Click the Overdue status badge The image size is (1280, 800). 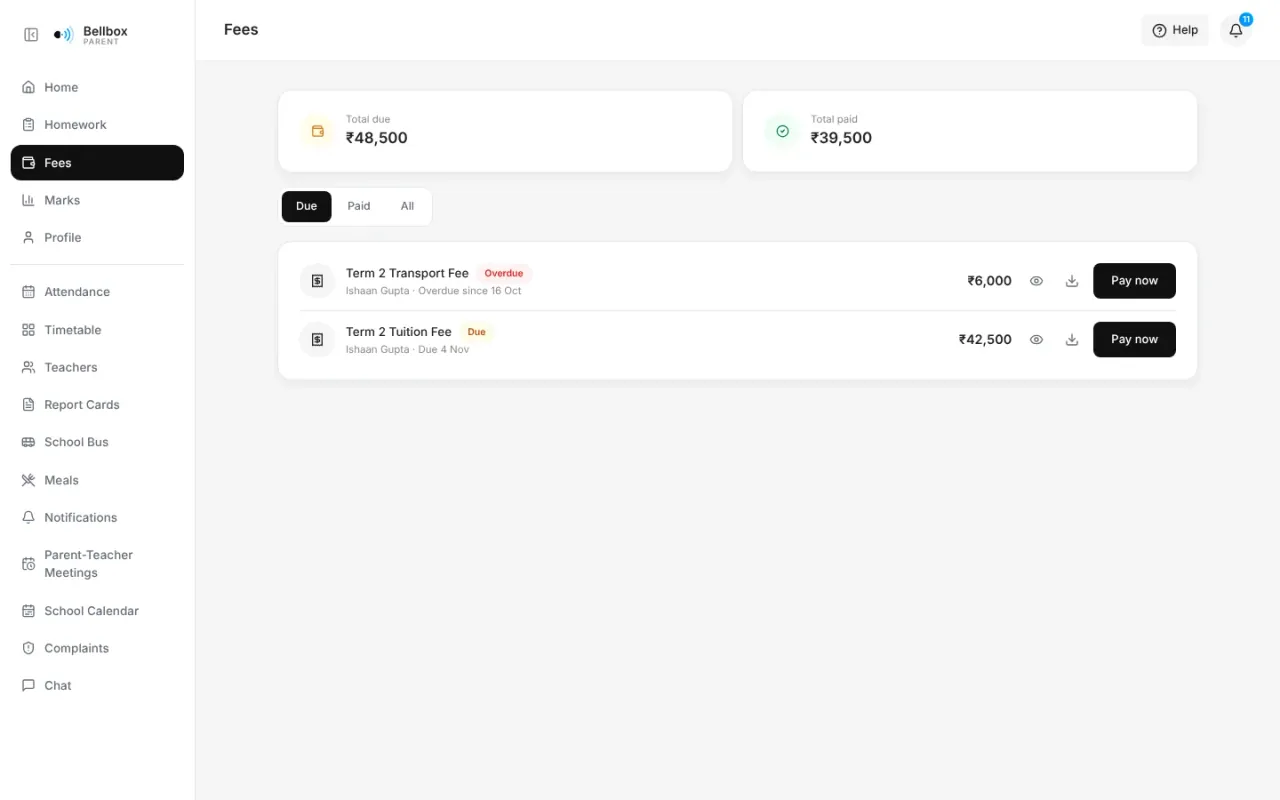[x=504, y=273]
